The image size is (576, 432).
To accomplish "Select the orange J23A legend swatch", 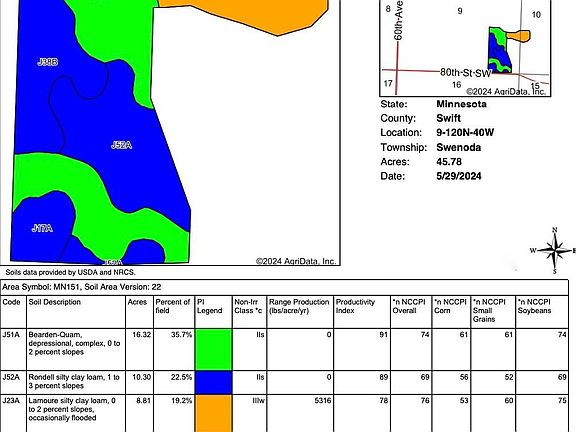I will tap(214, 414).
